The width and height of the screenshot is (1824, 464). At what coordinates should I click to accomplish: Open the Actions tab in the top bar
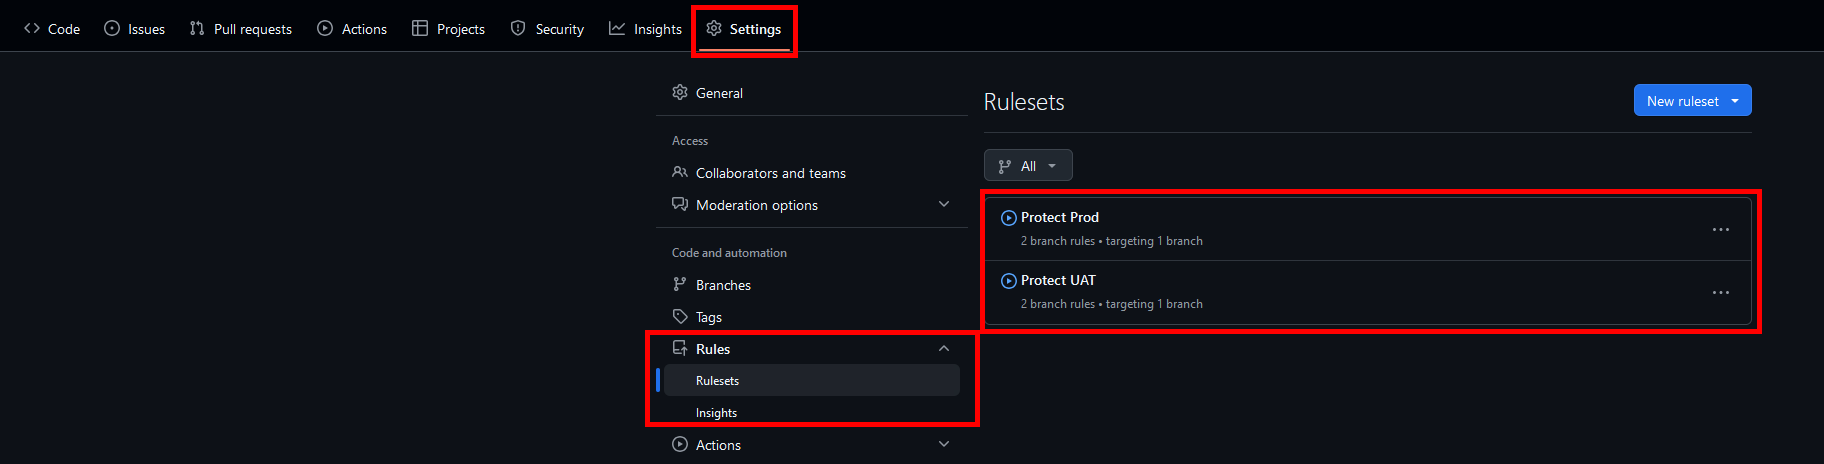click(x=352, y=28)
